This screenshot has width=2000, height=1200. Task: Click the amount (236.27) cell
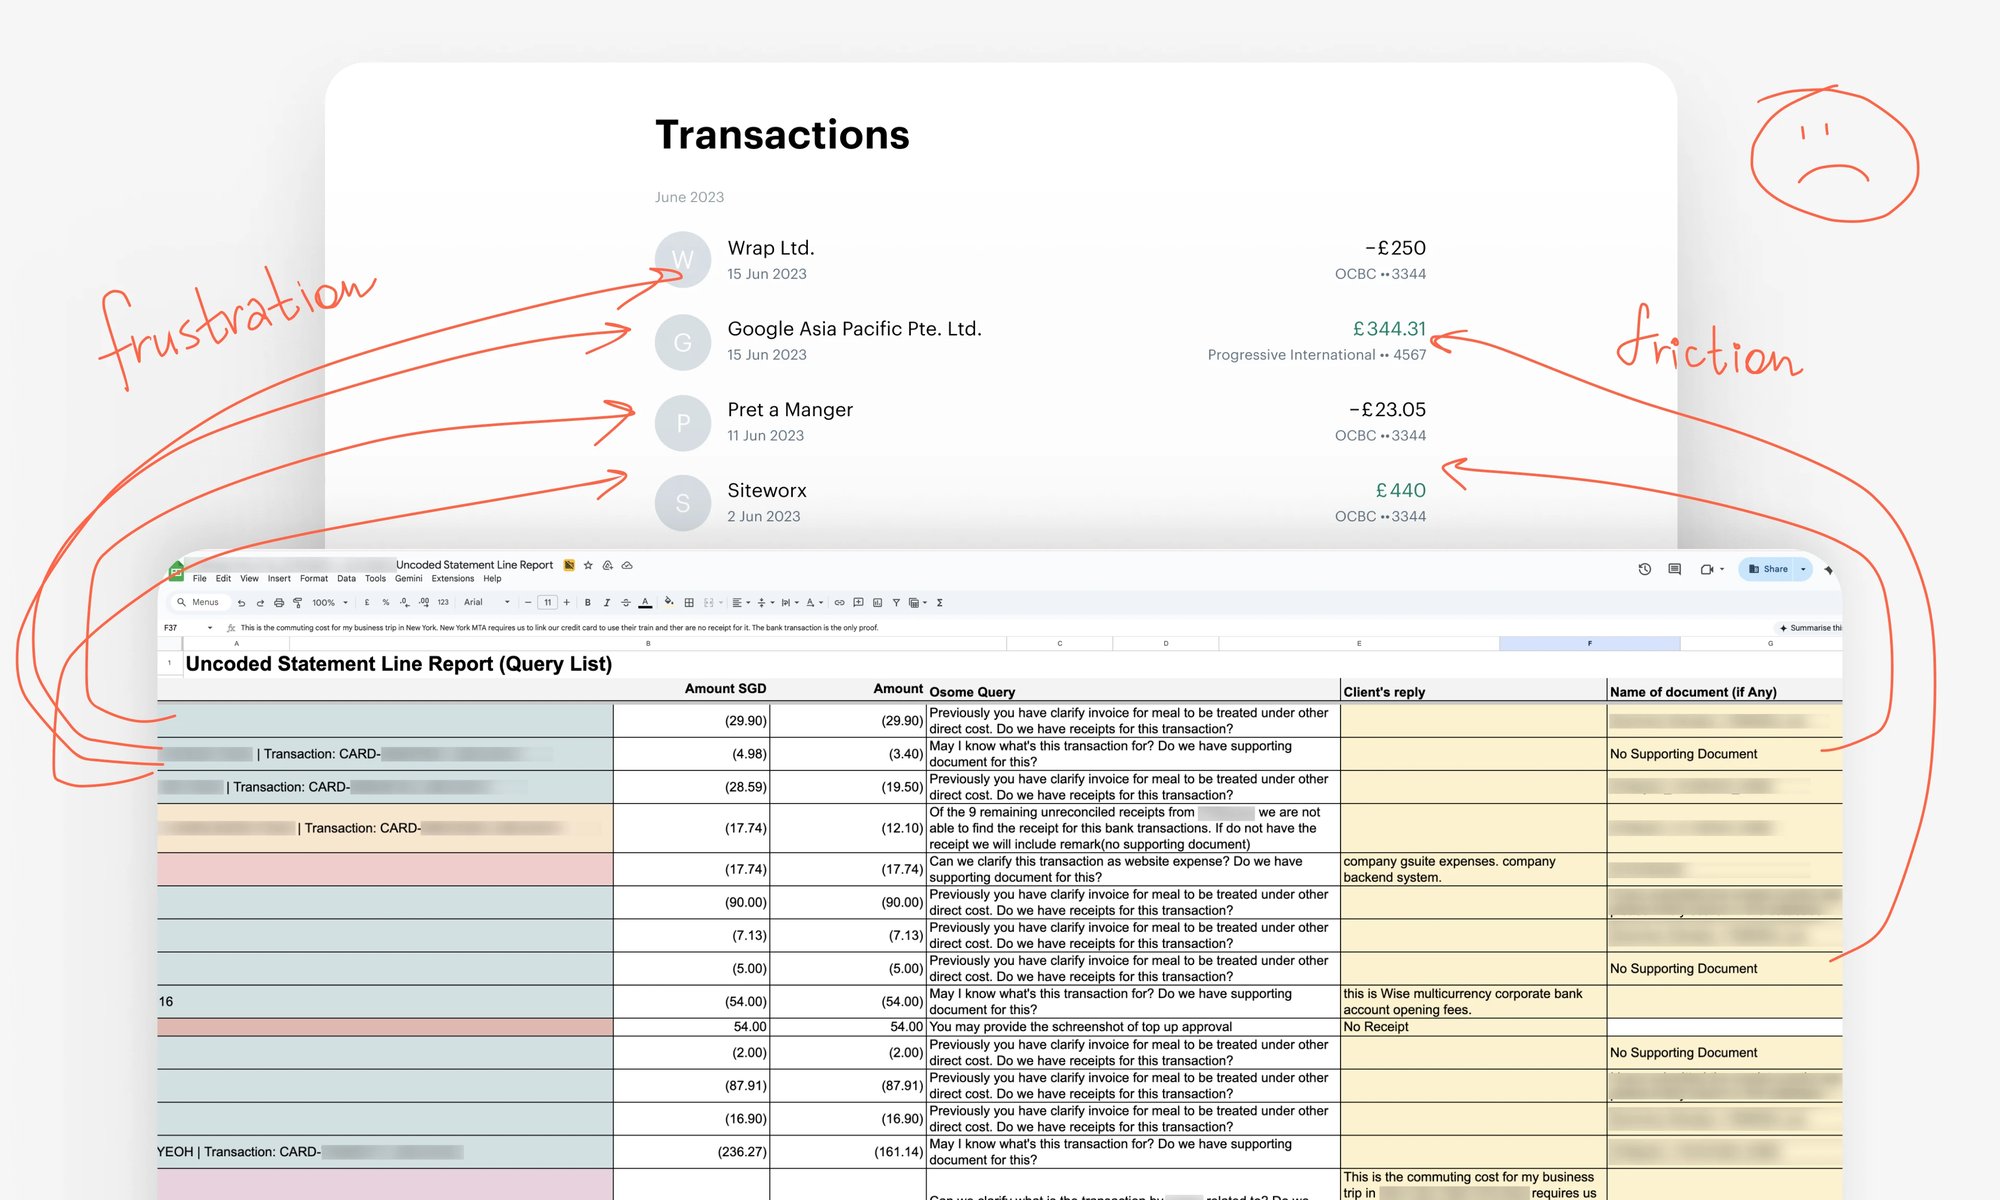click(x=691, y=1152)
